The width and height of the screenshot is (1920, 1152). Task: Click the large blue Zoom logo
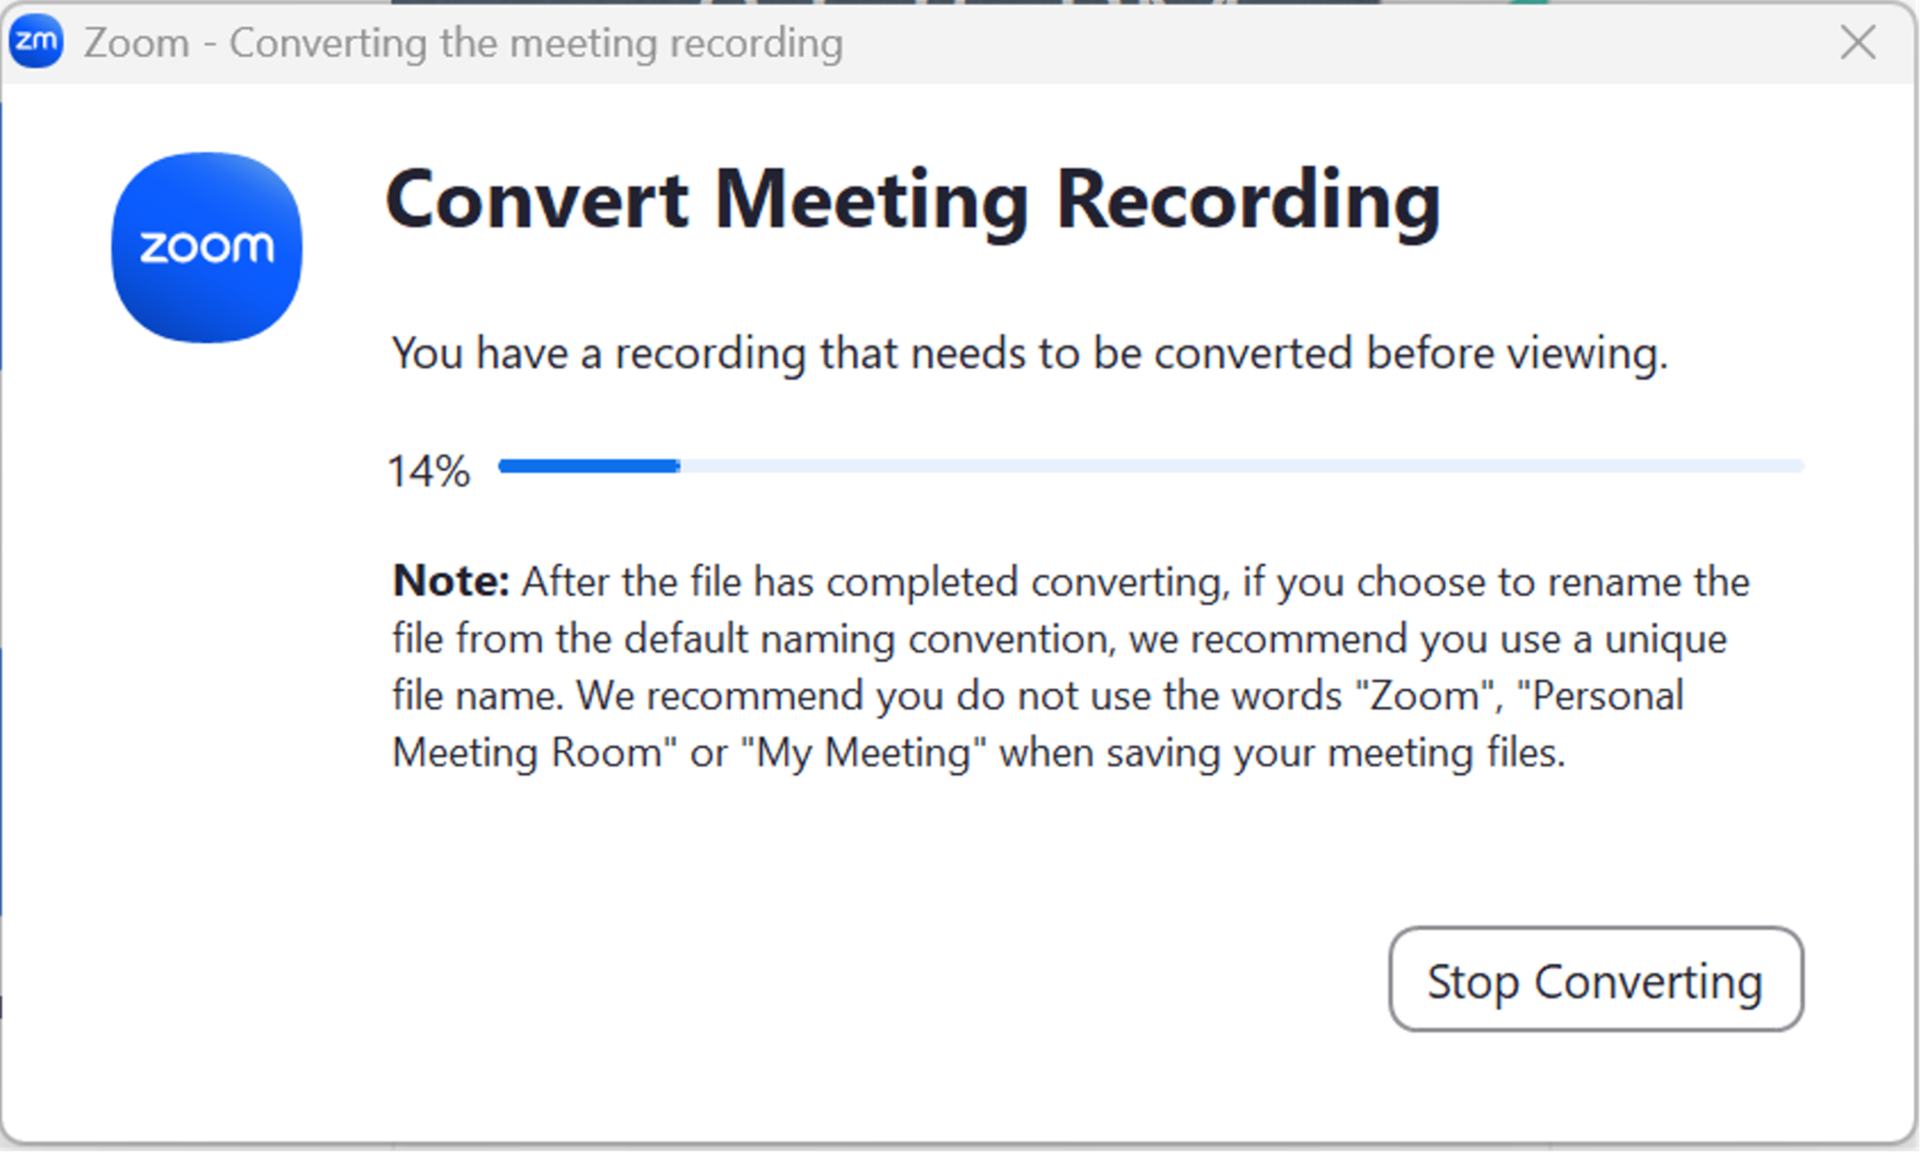[207, 248]
